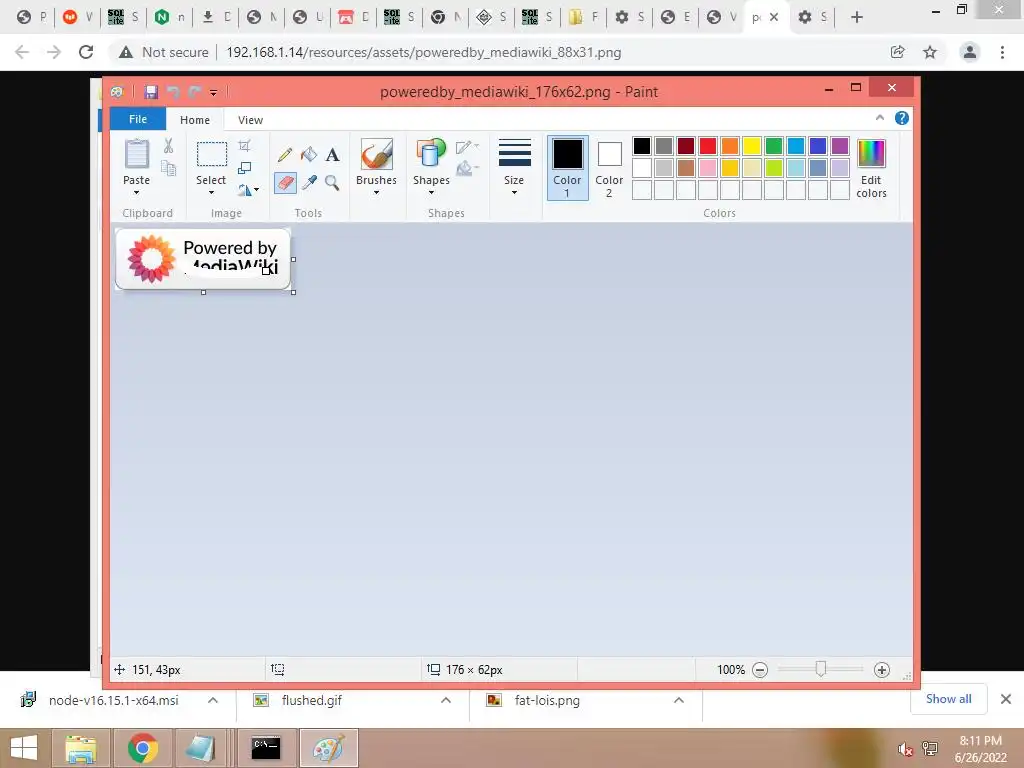Image resolution: width=1024 pixels, height=768 pixels.
Task: Expand the Shapes dropdown arrow
Action: pos(431,193)
